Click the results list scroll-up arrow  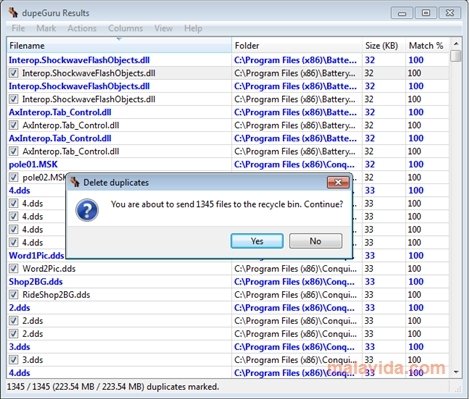[456, 44]
